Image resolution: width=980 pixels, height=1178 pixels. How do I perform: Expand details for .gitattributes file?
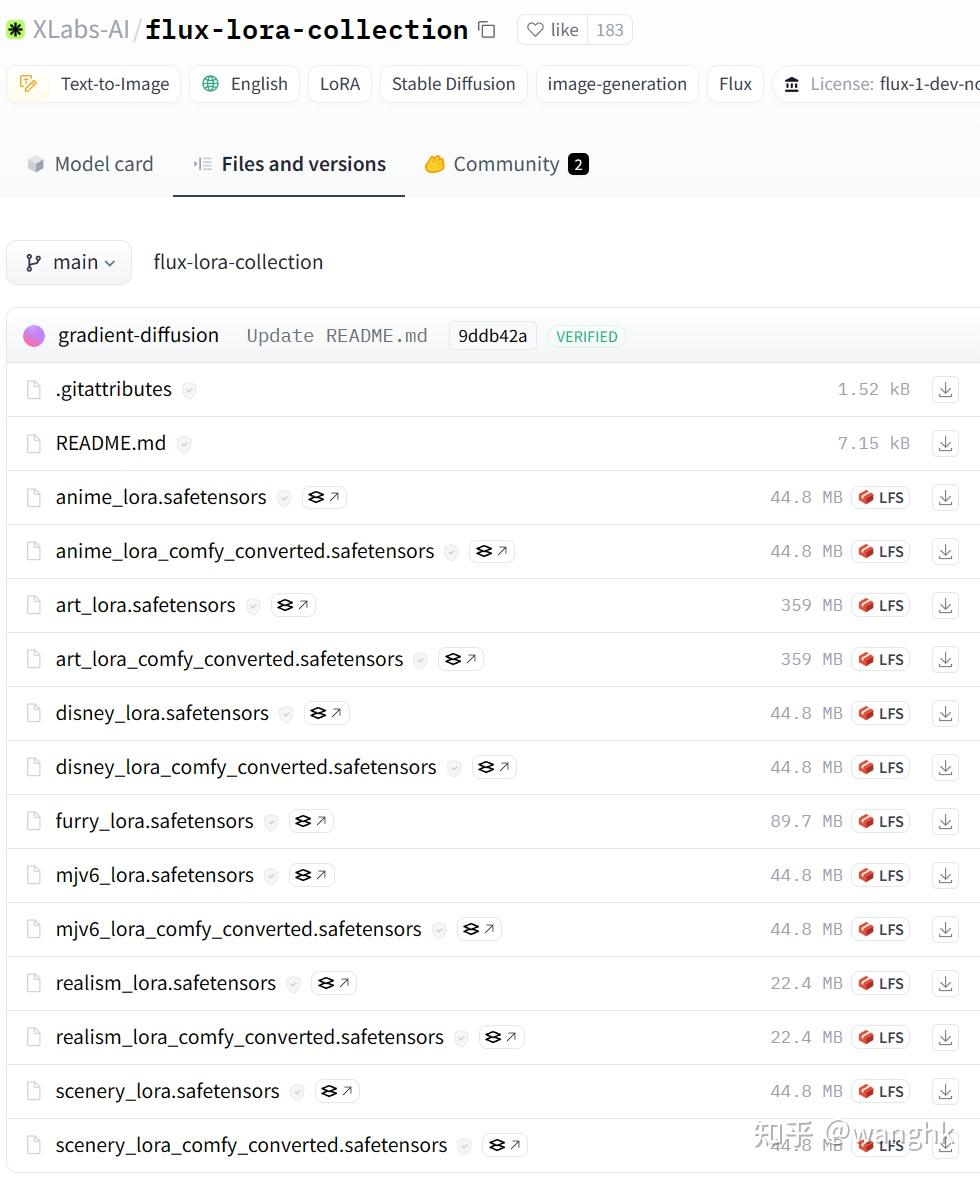(x=189, y=390)
